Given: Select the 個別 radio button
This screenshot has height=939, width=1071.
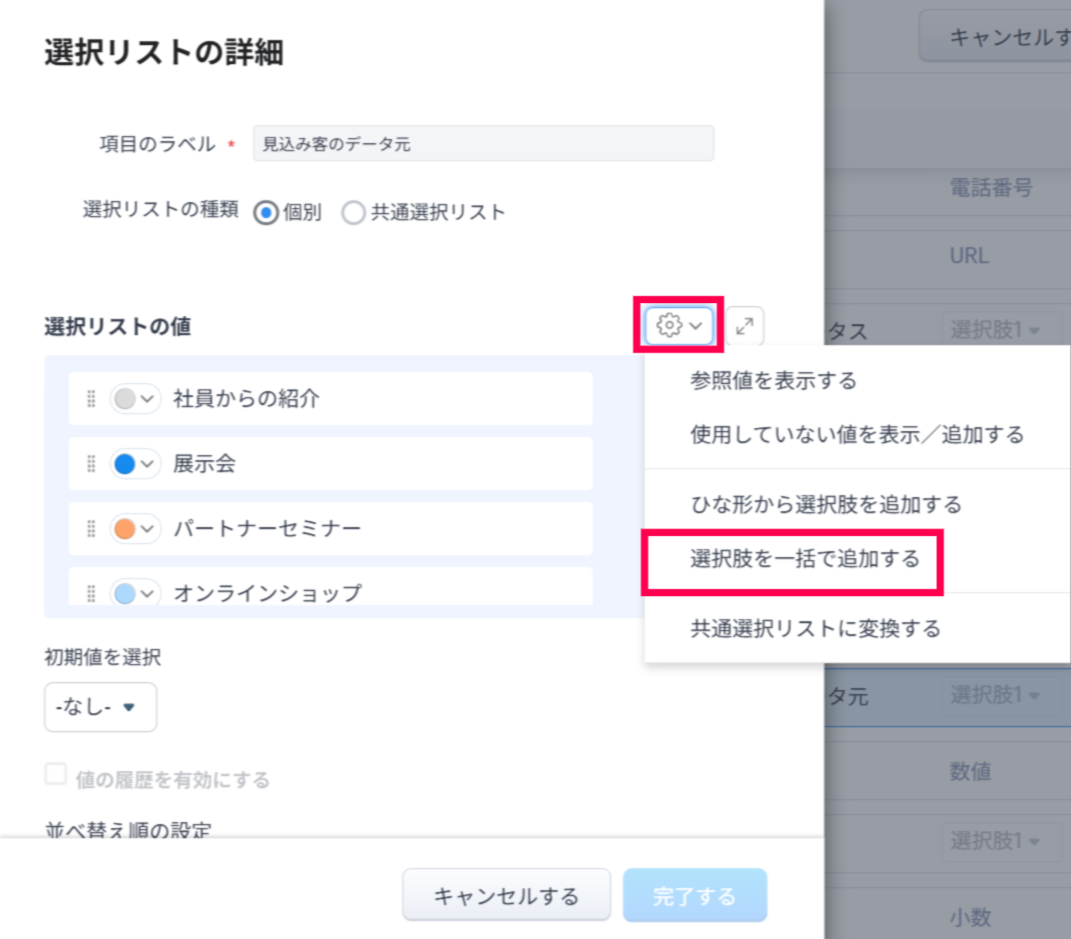Looking at the screenshot, I should 266,213.
